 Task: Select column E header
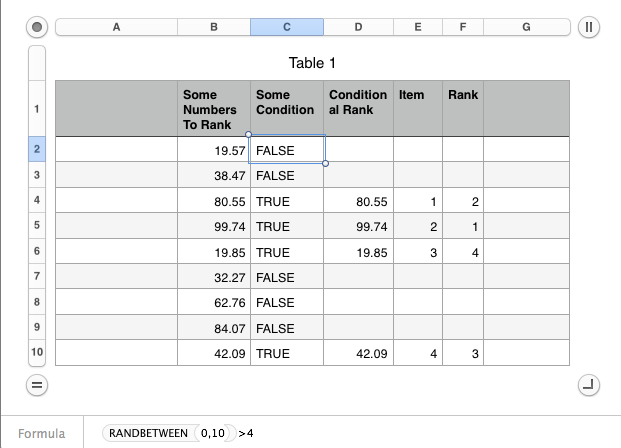click(418, 27)
